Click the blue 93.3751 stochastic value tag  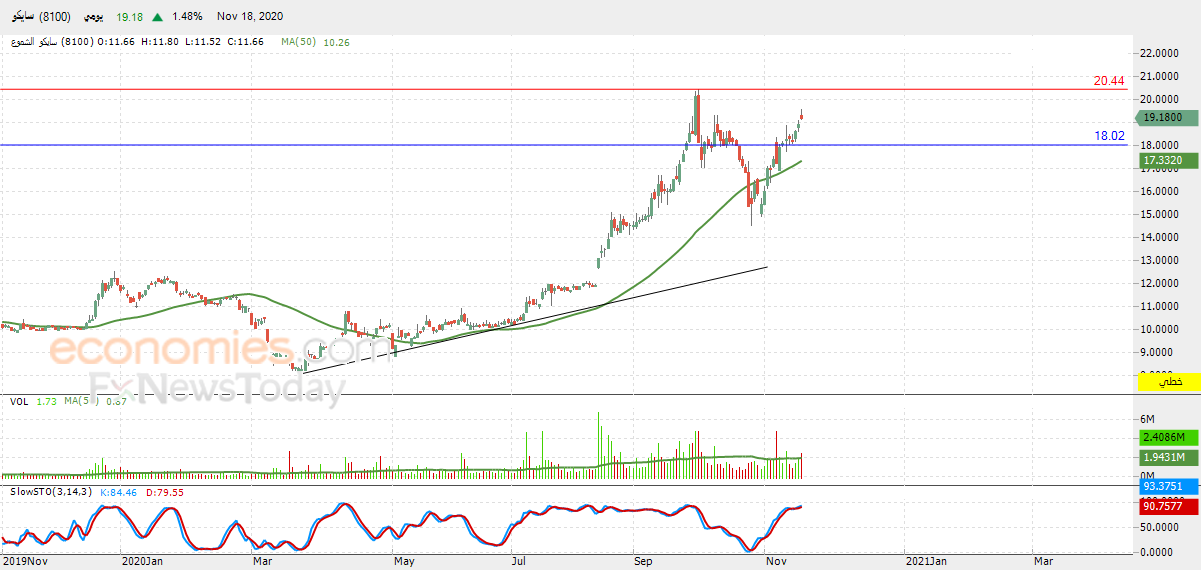(x=1166, y=487)
